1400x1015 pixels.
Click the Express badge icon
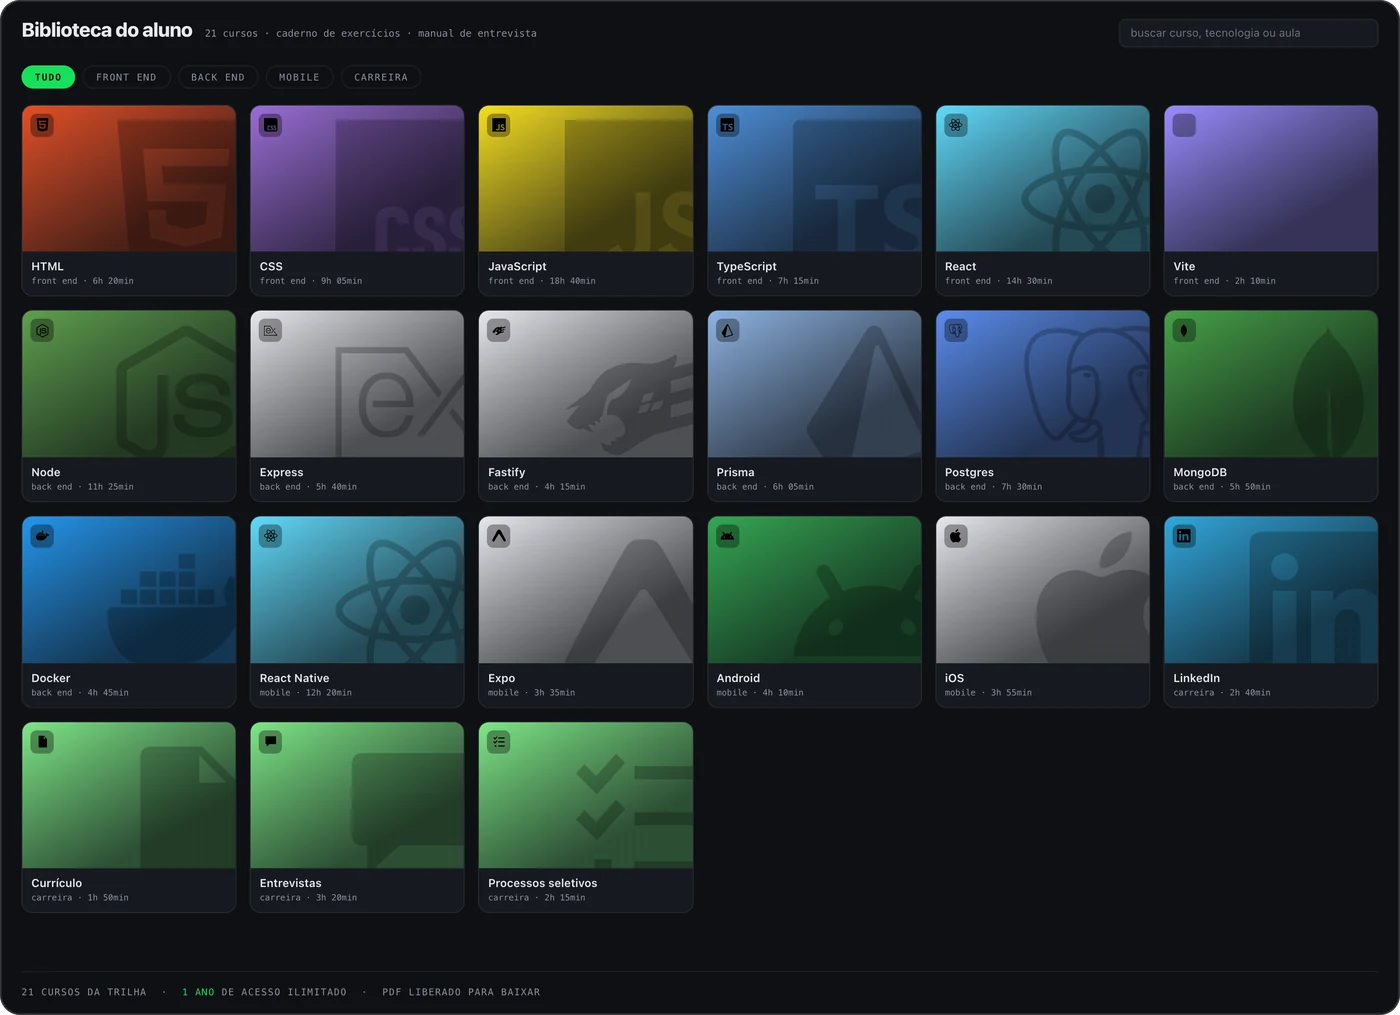click(270, 330)
